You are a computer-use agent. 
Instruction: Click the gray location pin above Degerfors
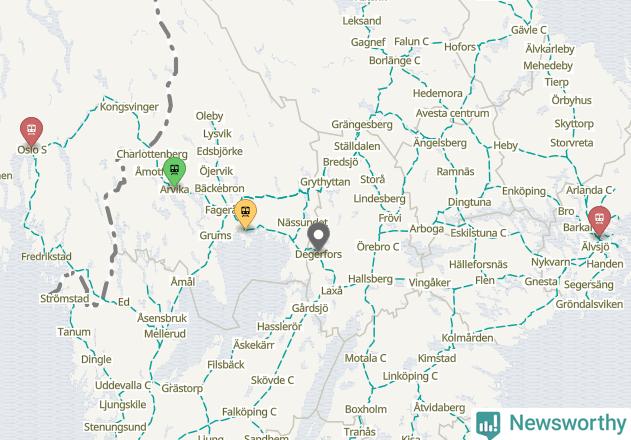click(318, 237)
